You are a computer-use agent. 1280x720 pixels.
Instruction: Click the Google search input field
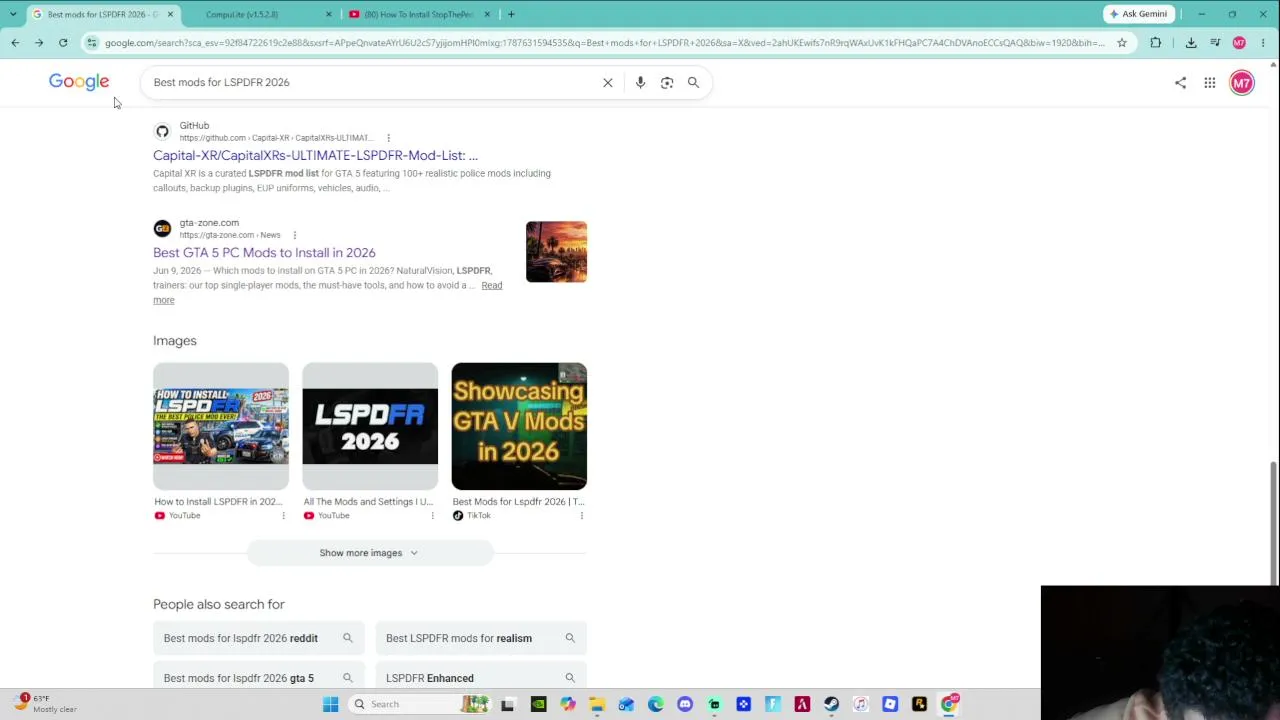pyautogui.click(x=370, y=82)
